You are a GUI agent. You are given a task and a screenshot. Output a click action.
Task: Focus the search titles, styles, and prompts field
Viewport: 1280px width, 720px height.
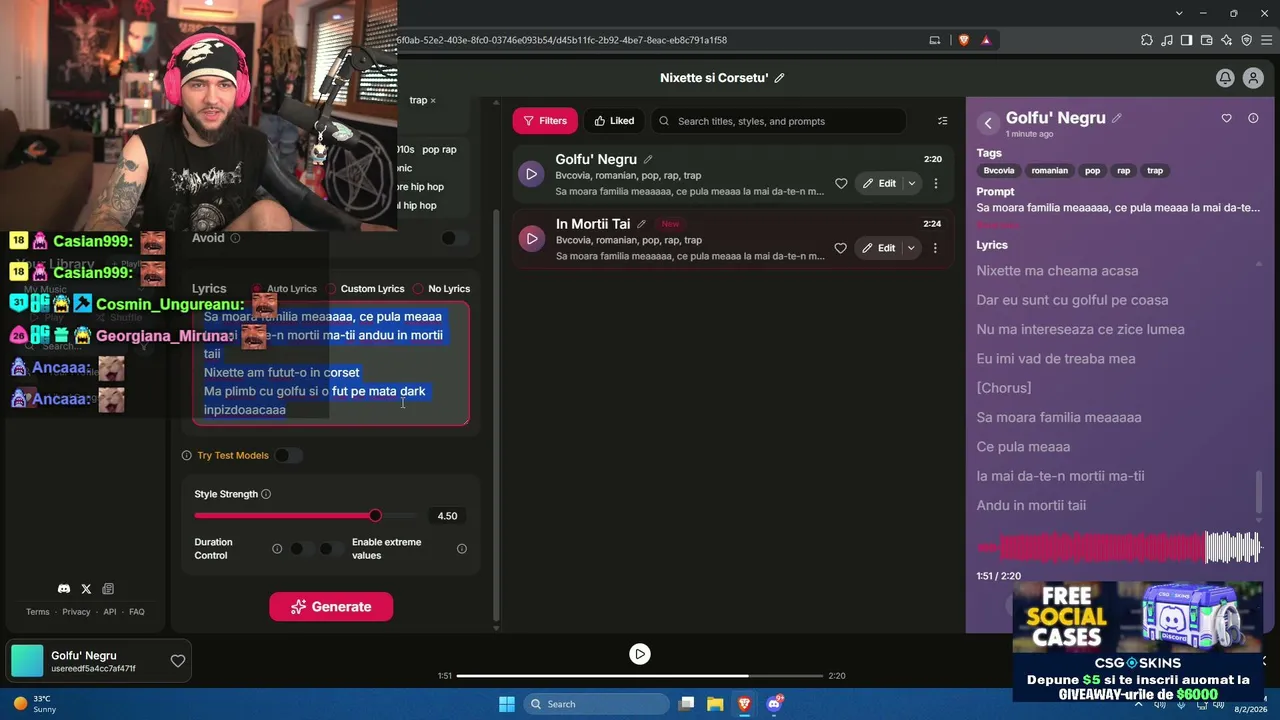[x=778, y=121]
